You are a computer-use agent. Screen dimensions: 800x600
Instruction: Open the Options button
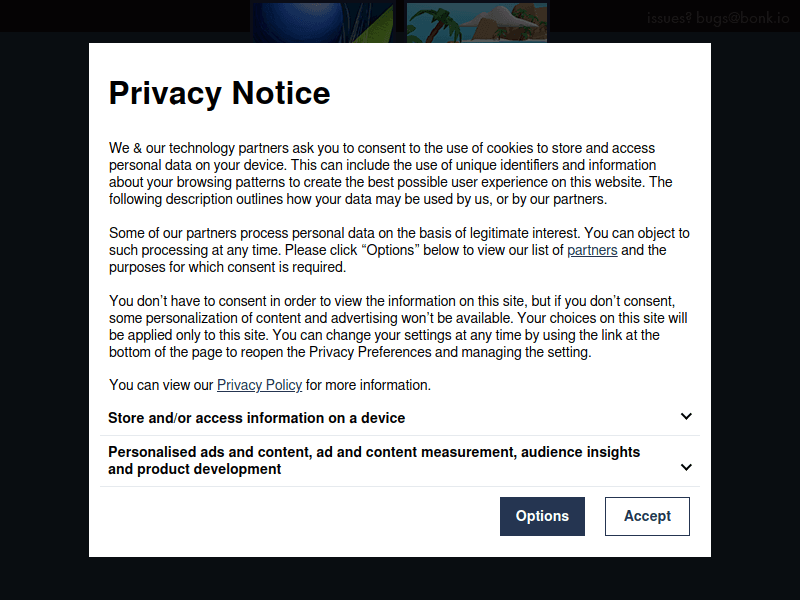tap(542, 516)
